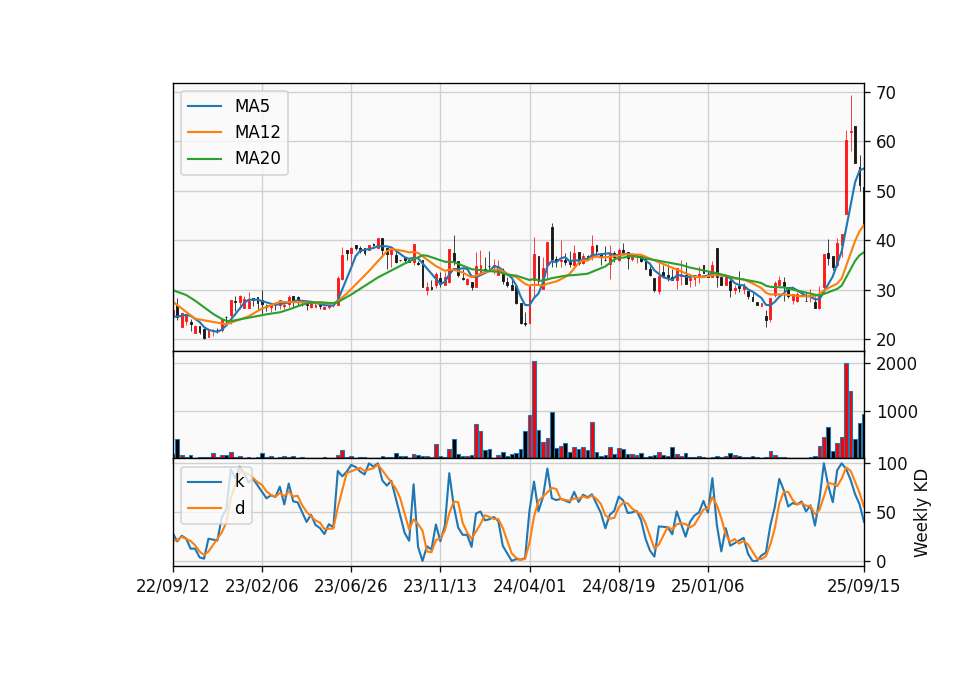
Task: Click the tallest volume bar near 24/04/01
Action: click(x=534, y=410)
